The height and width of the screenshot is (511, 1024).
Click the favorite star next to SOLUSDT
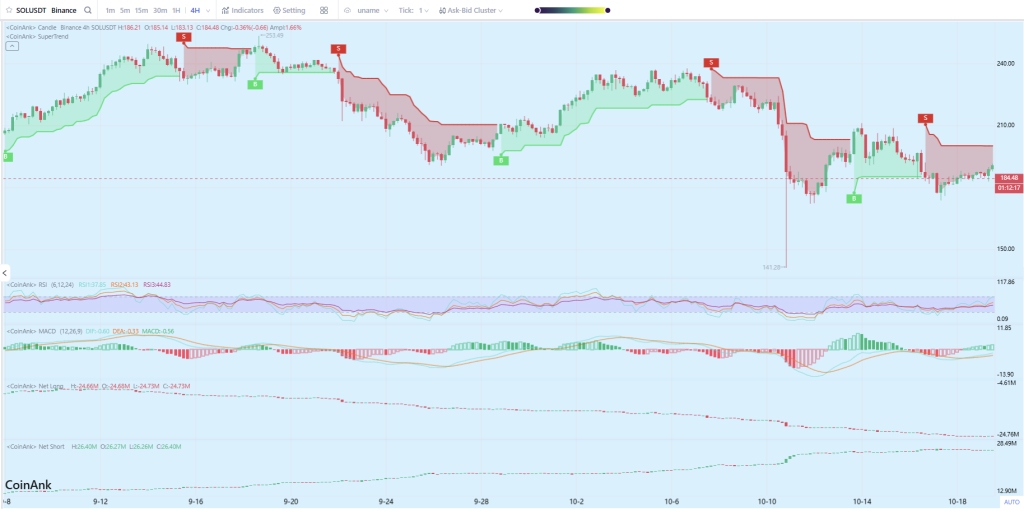(x=9, y=10)
